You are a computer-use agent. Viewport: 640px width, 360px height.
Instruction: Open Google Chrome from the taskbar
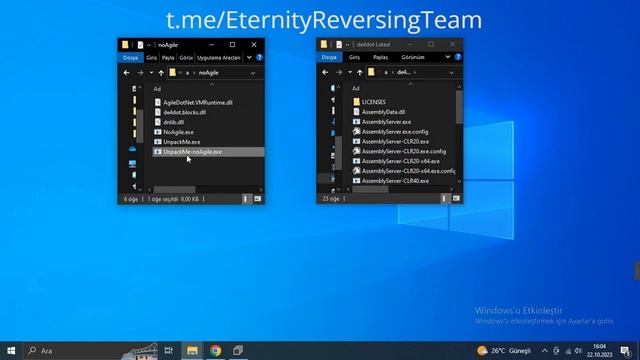[216, 351]
